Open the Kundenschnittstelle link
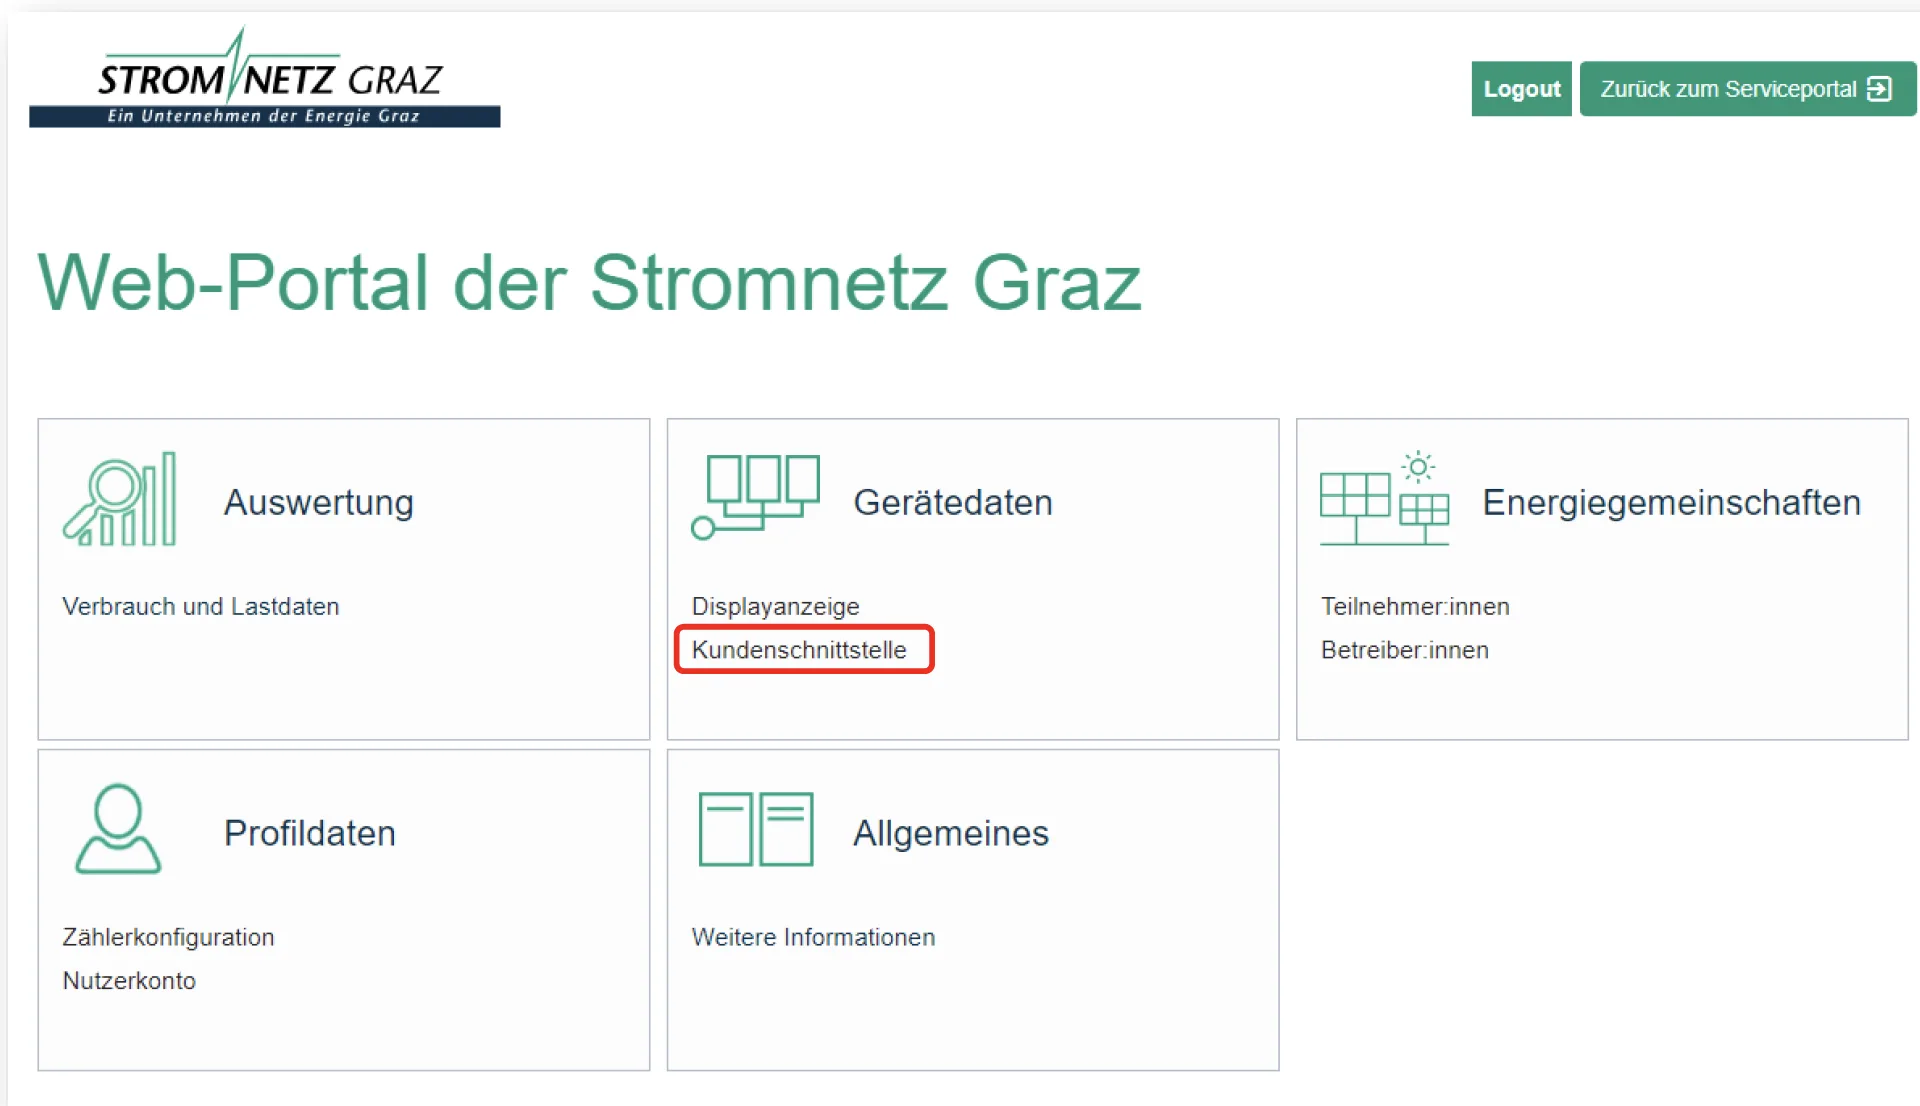The height and width of the screenshot is (1106, 1920). 799,650
